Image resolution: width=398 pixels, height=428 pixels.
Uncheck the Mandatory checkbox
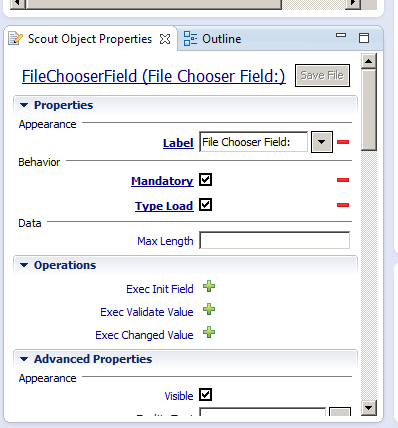tap(205, 180)
